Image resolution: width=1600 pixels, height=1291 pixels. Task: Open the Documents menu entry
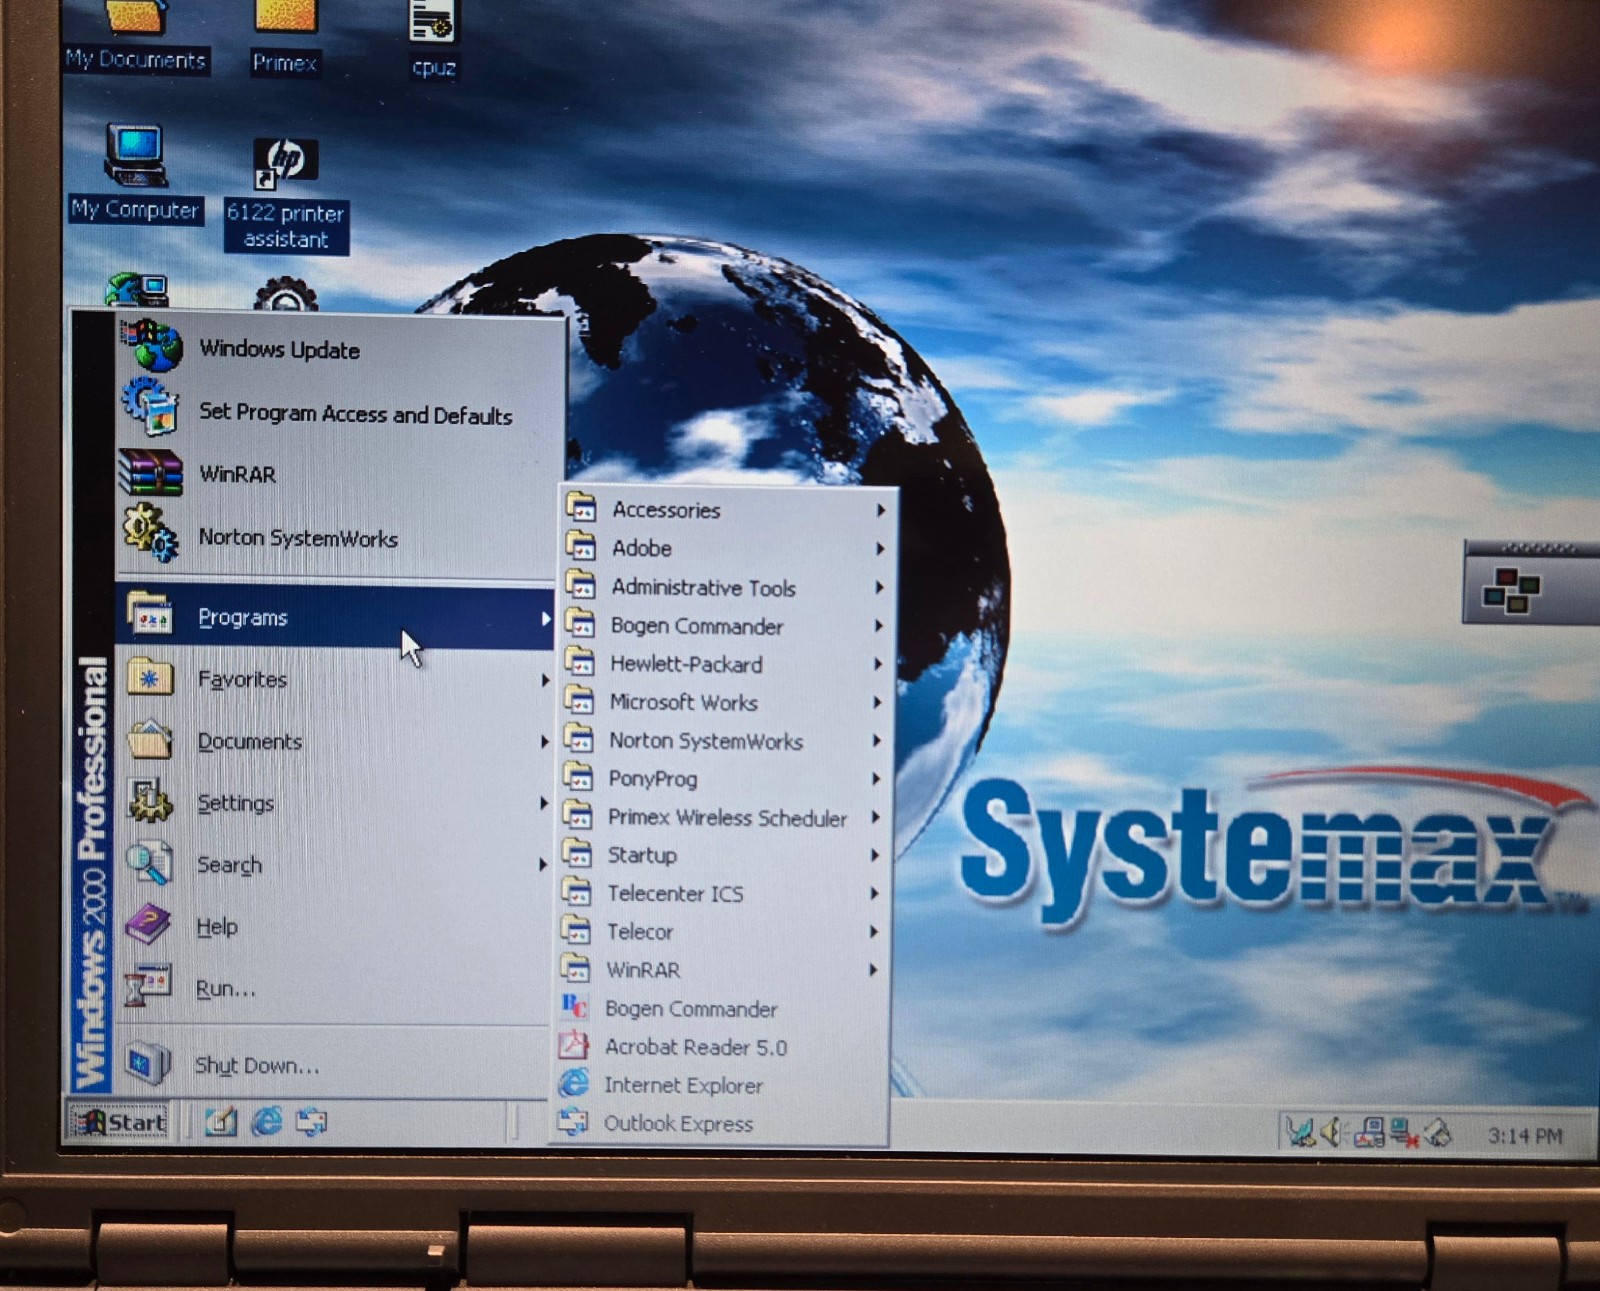tap(335, 741)
